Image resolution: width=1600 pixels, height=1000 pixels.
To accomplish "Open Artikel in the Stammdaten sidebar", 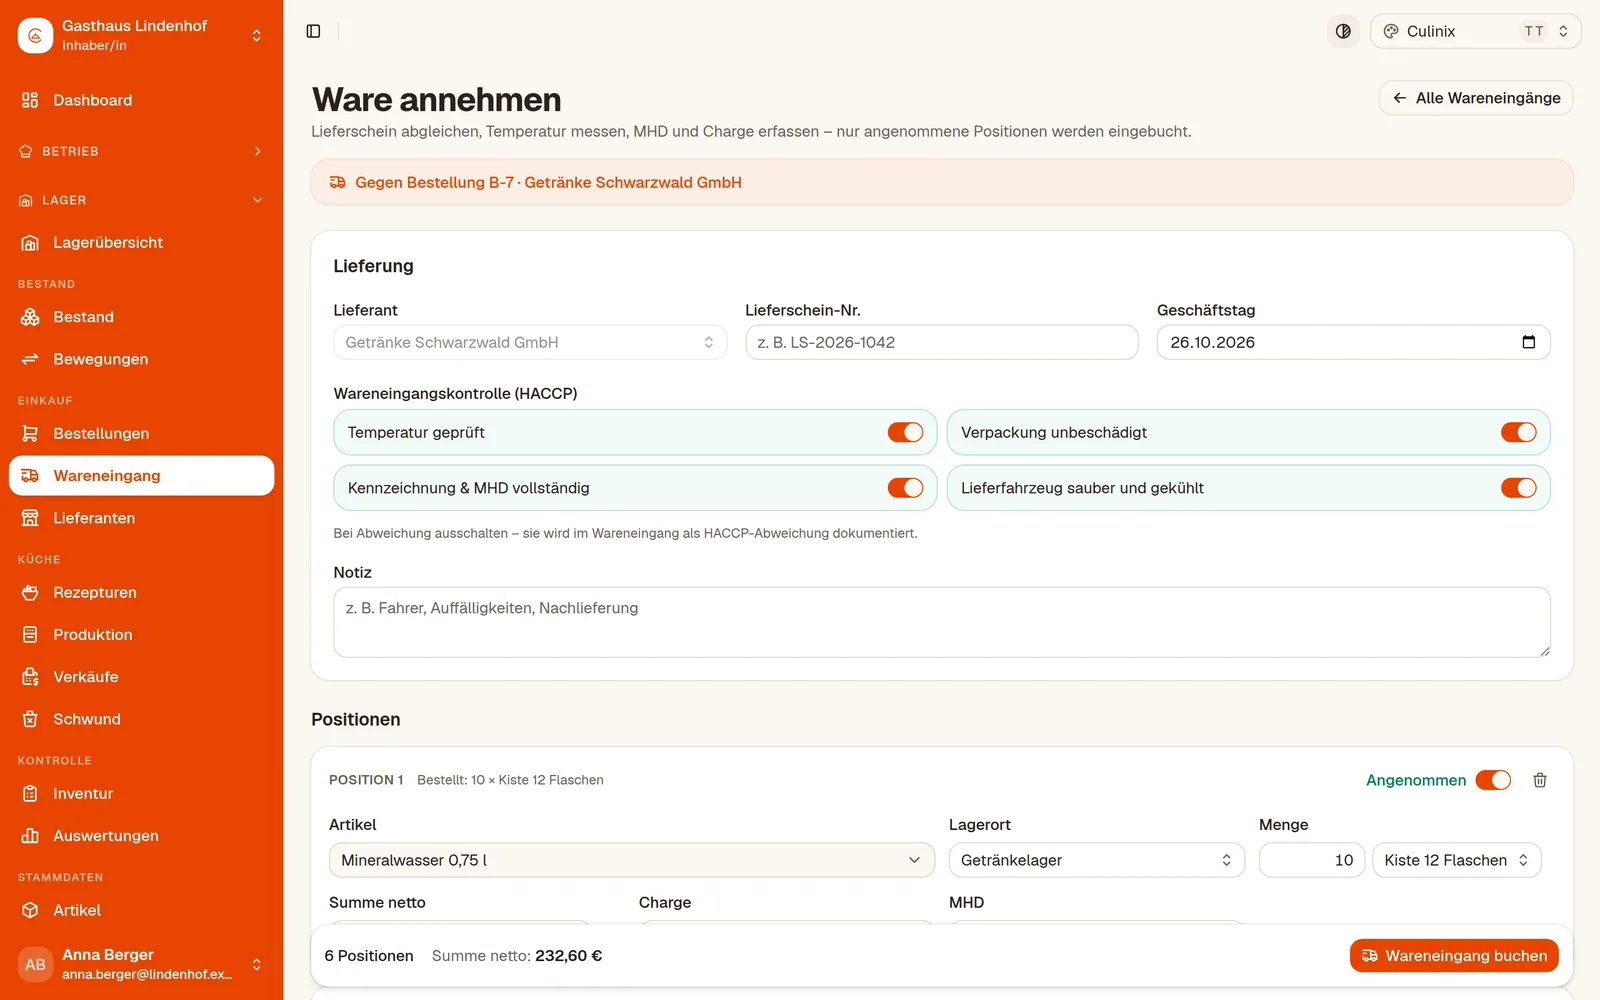I will (141, 910).
